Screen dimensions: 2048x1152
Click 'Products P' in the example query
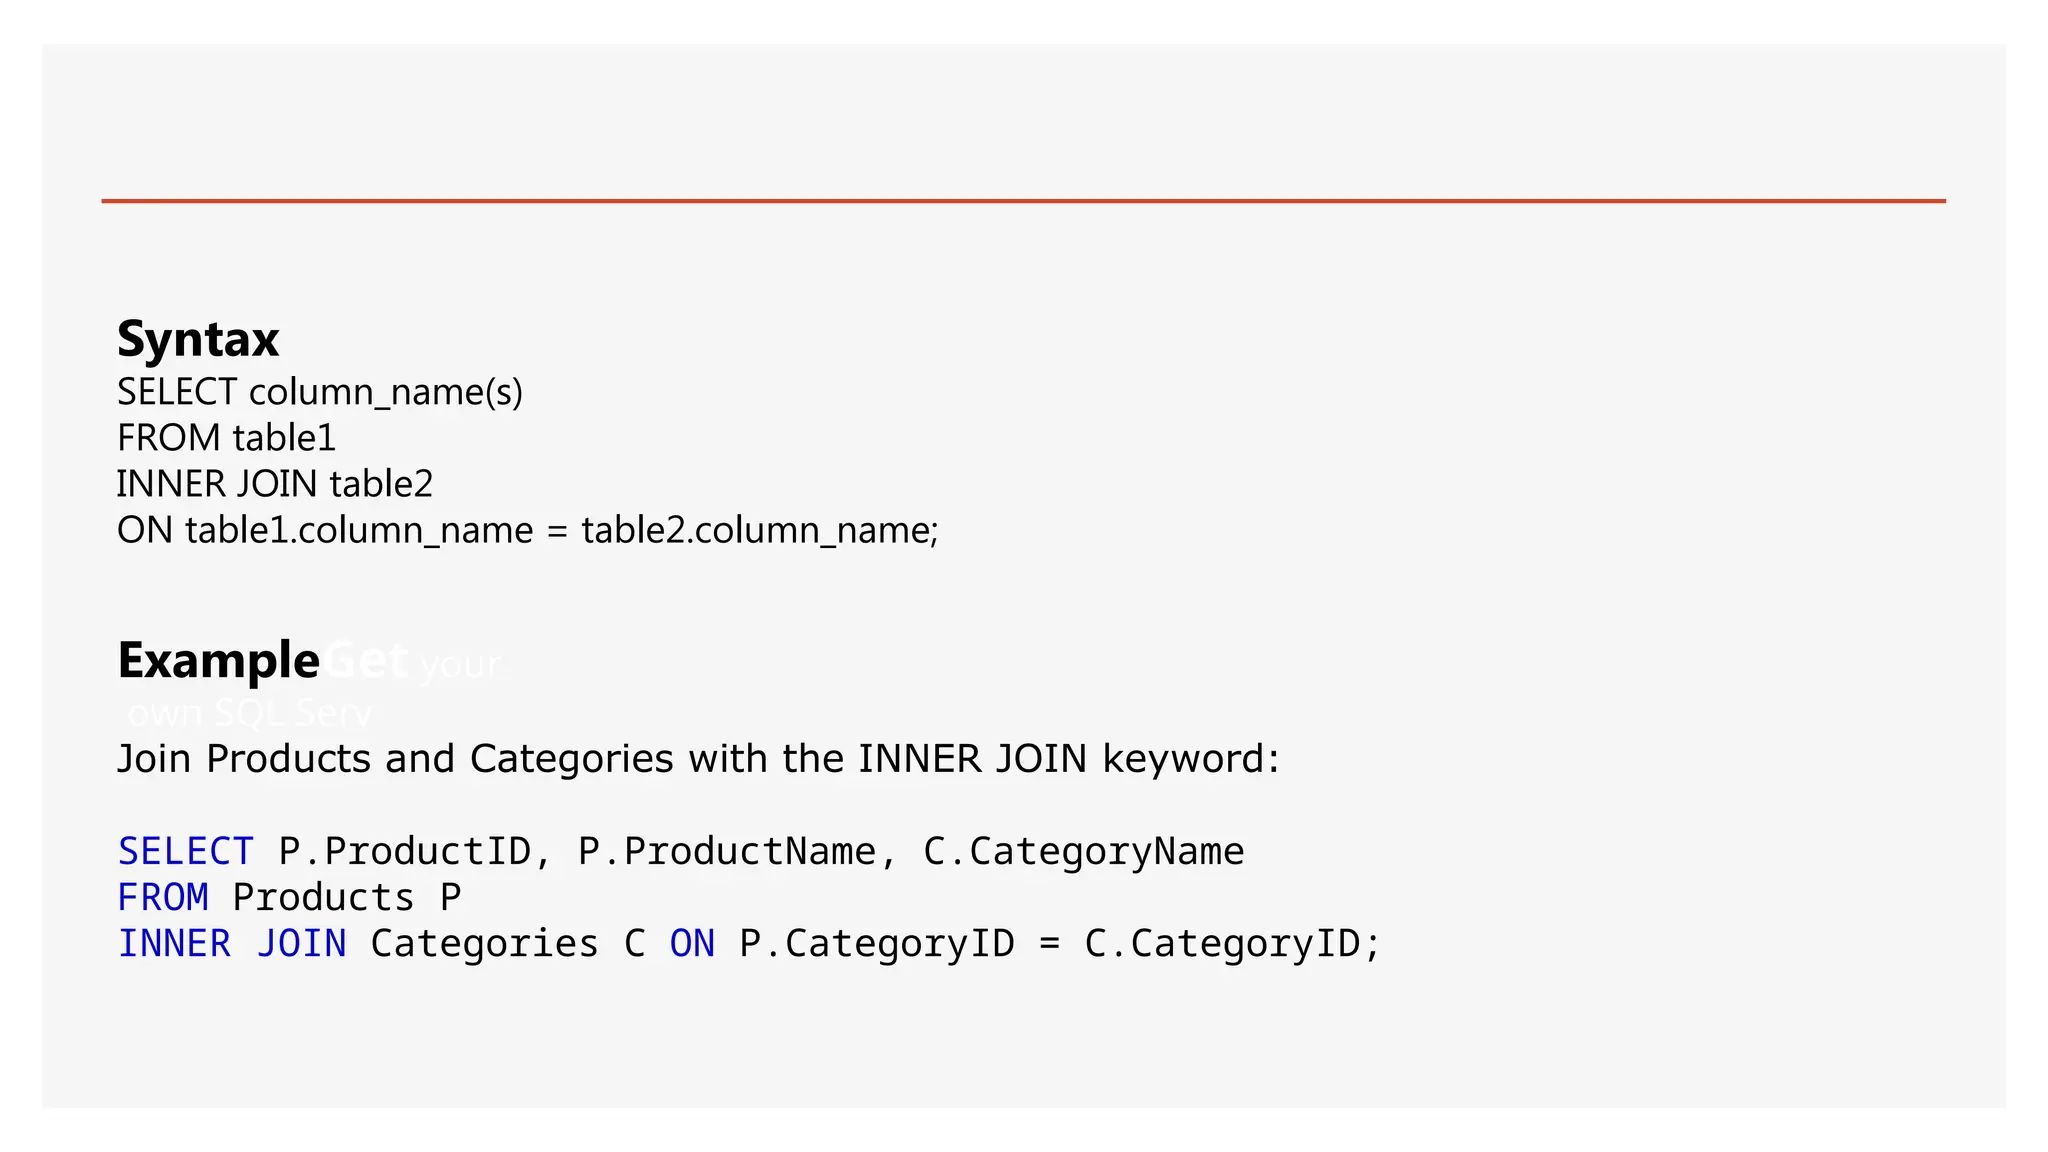[x=347, y=897]
